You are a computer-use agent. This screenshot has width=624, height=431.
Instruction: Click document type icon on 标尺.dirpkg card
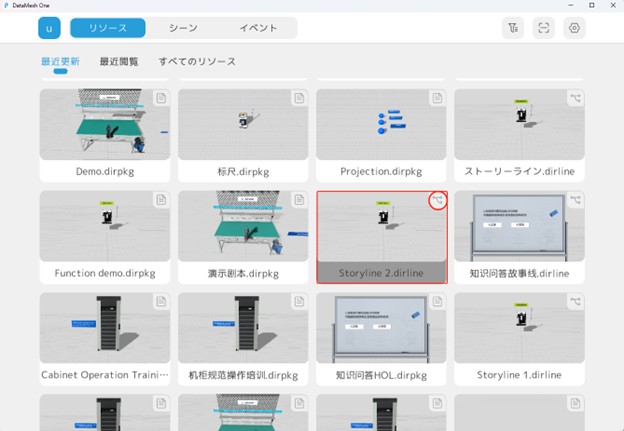click(299, 98)
